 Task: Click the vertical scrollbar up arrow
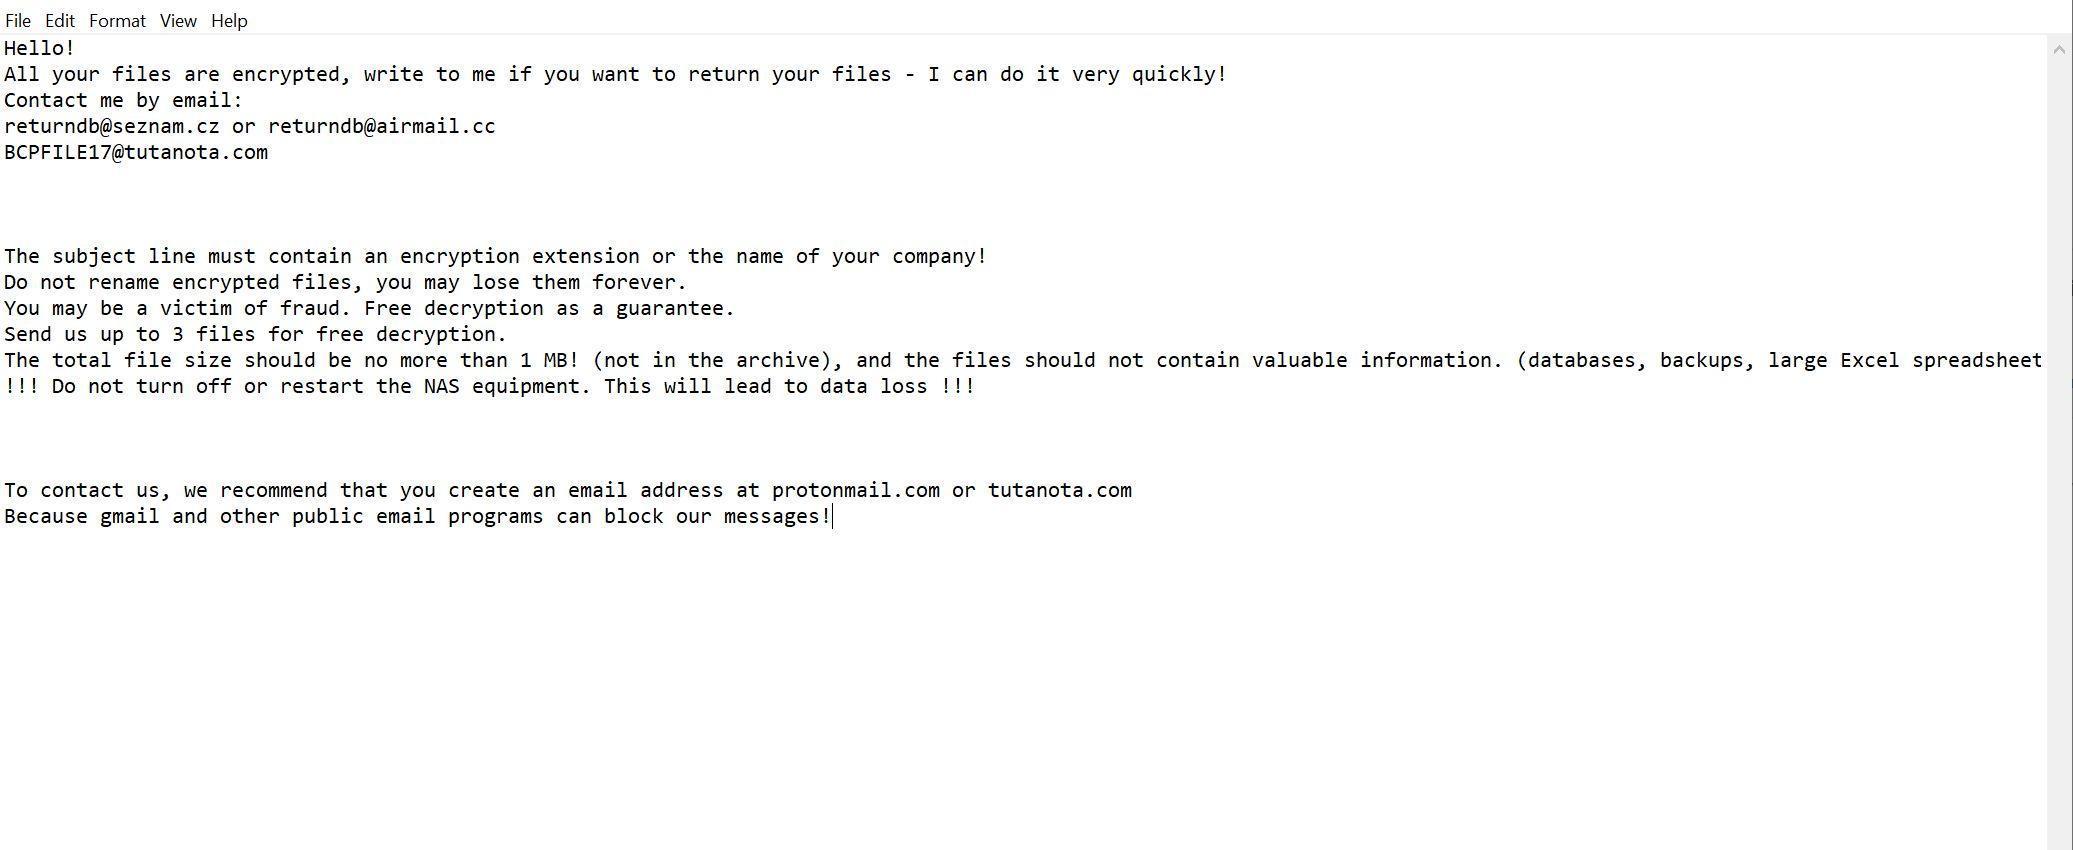tap(2058, 49)
